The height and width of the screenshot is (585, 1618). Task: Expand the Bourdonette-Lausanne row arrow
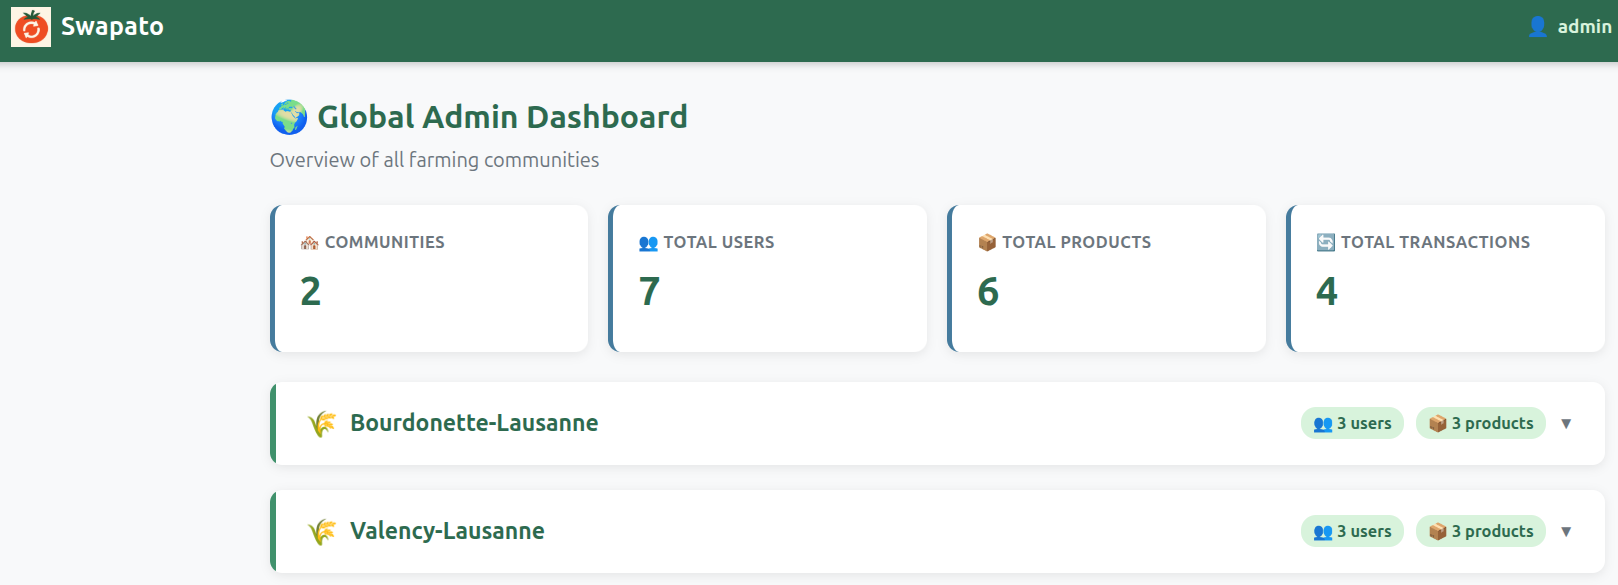point(1566,424)
